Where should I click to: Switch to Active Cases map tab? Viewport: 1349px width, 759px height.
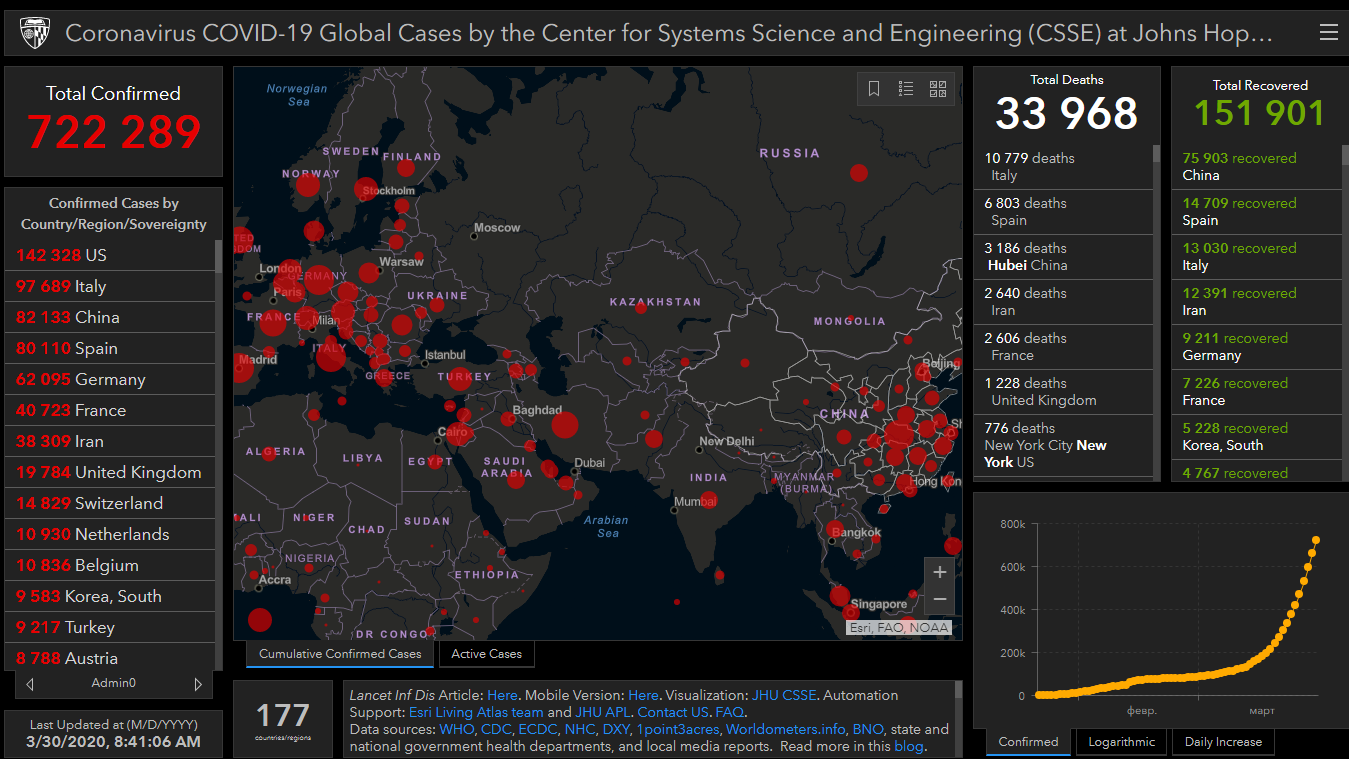[x=486, y=654]
